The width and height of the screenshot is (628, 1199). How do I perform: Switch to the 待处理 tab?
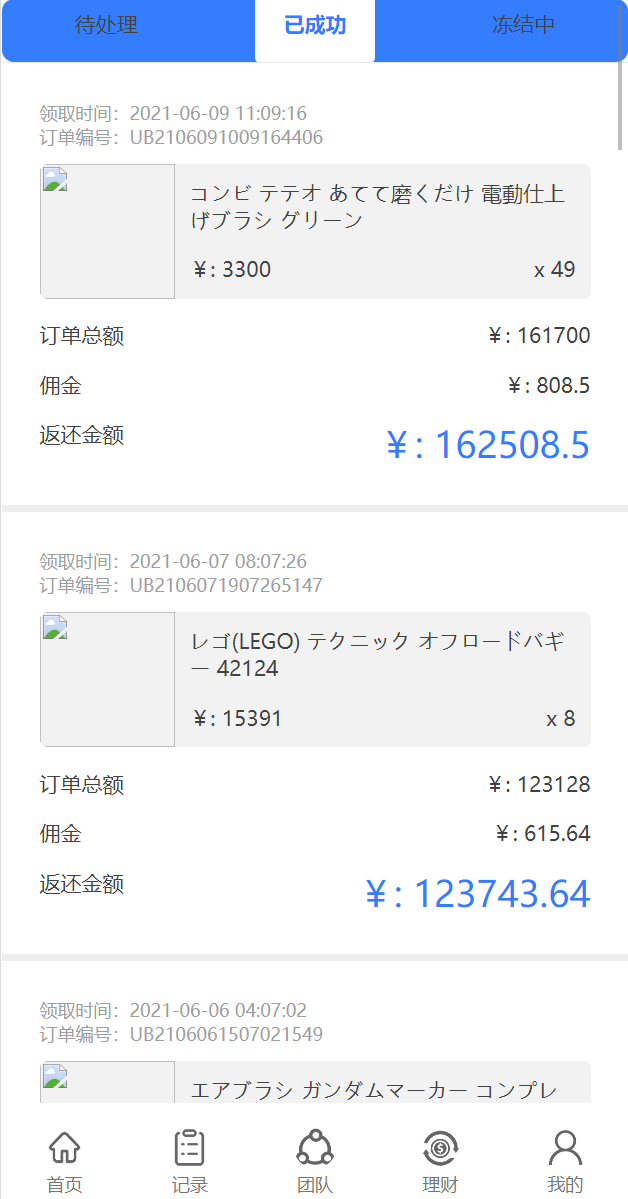(106, 27)
